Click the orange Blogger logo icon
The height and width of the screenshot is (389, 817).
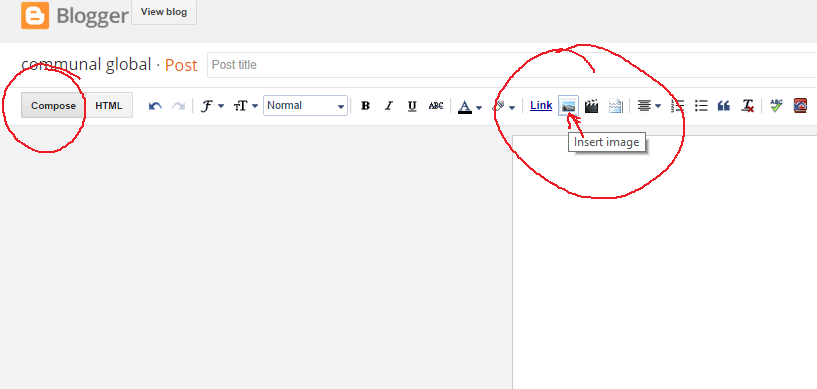tap(35, 15)
